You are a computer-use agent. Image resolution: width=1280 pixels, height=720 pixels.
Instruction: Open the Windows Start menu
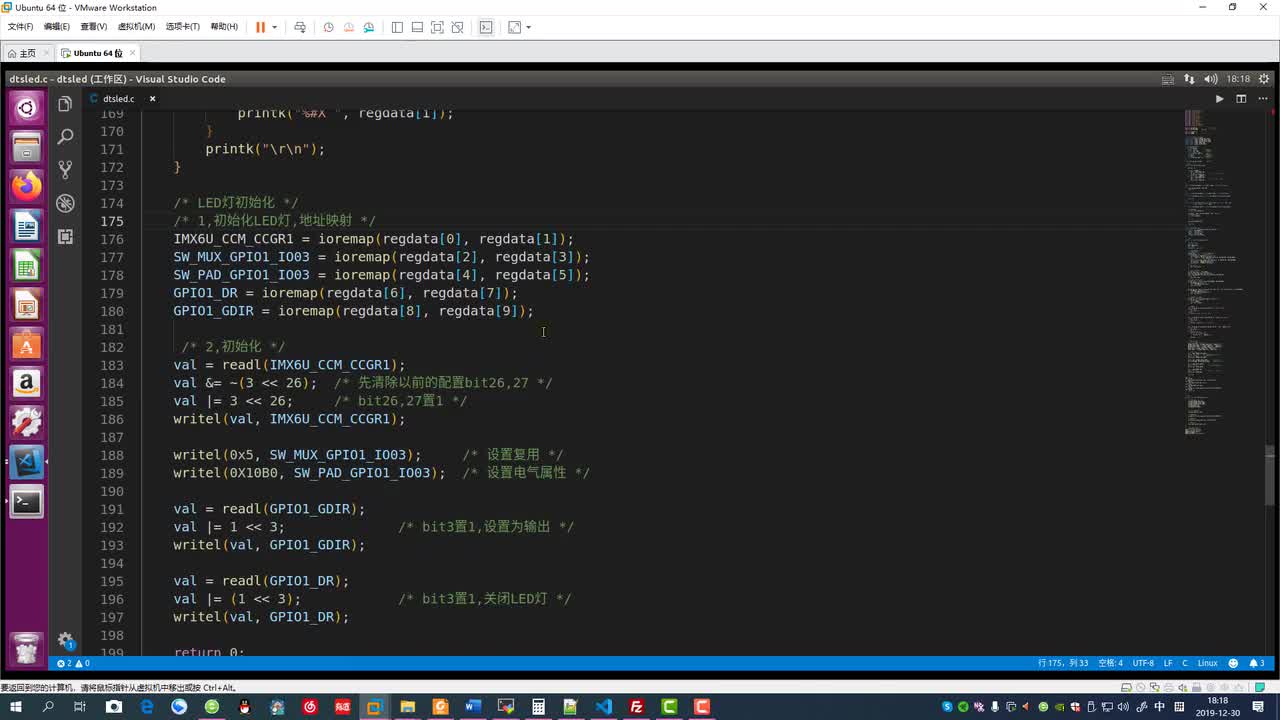pyautogui.click(x=15, y=707)
